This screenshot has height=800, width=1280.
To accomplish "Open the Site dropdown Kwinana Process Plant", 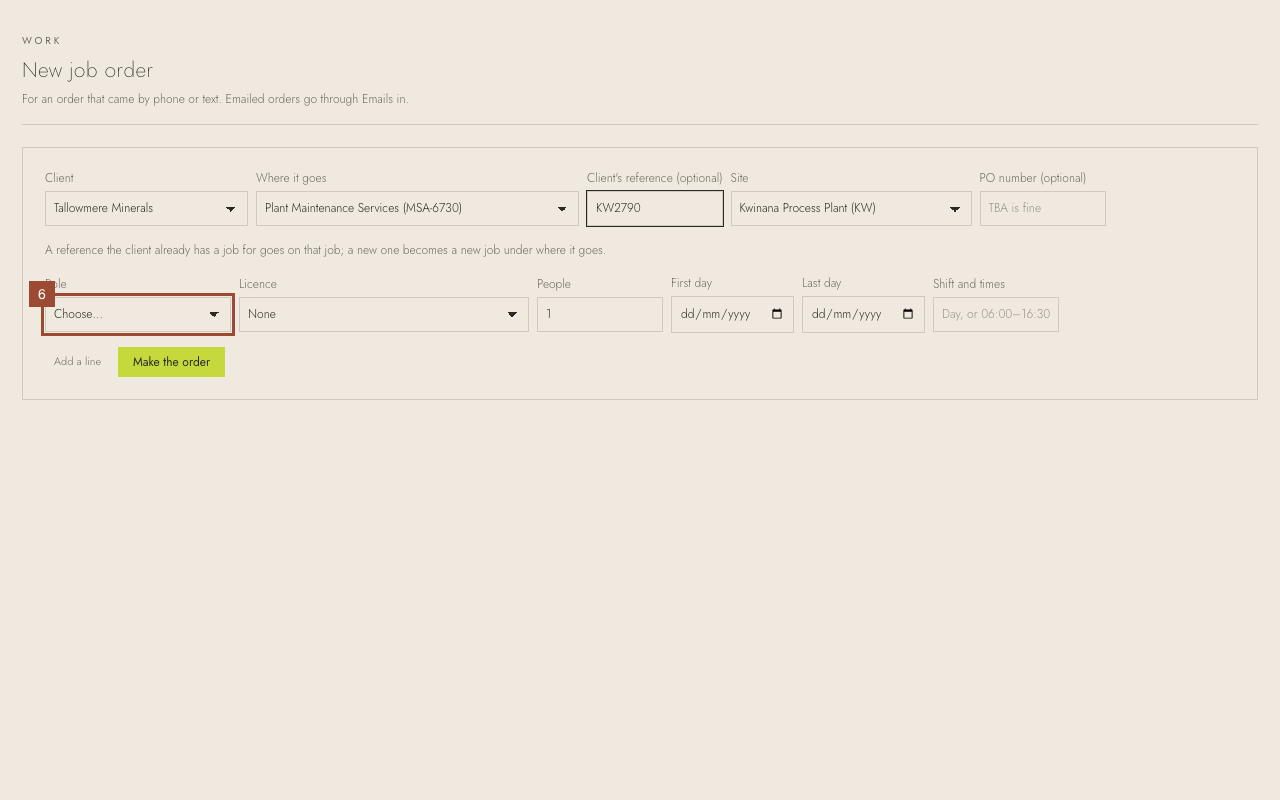I will [x=851, y=208].
